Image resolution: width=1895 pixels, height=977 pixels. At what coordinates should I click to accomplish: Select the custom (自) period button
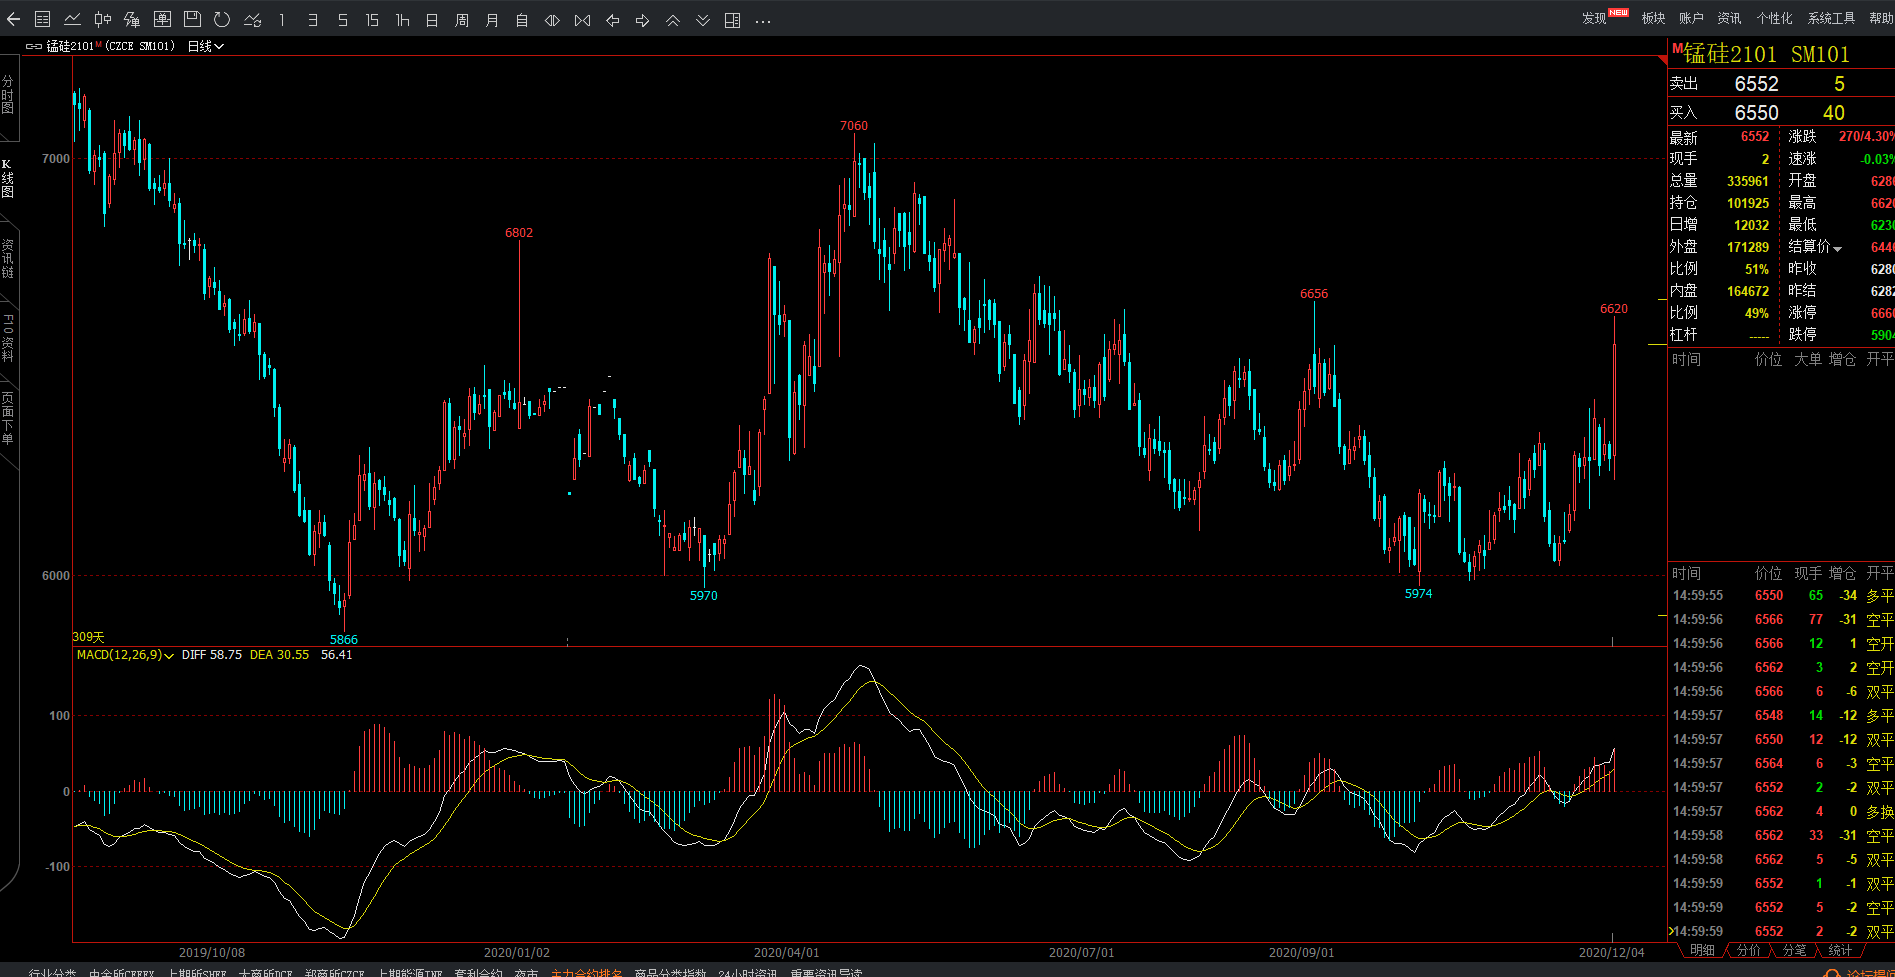522,19
